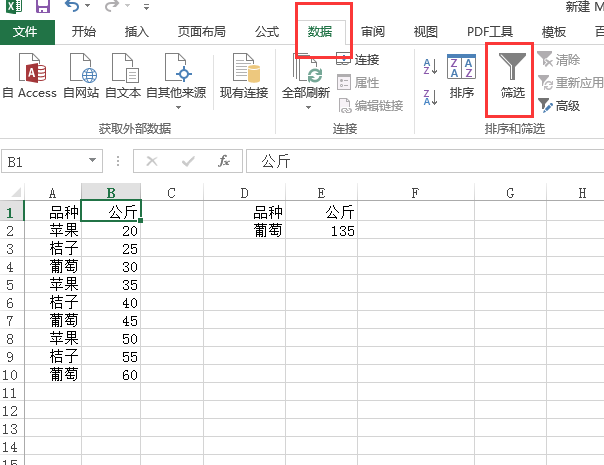Switch to the 开始 tab
This screenshot has height=465, width=604.
[x=84, y=32]
